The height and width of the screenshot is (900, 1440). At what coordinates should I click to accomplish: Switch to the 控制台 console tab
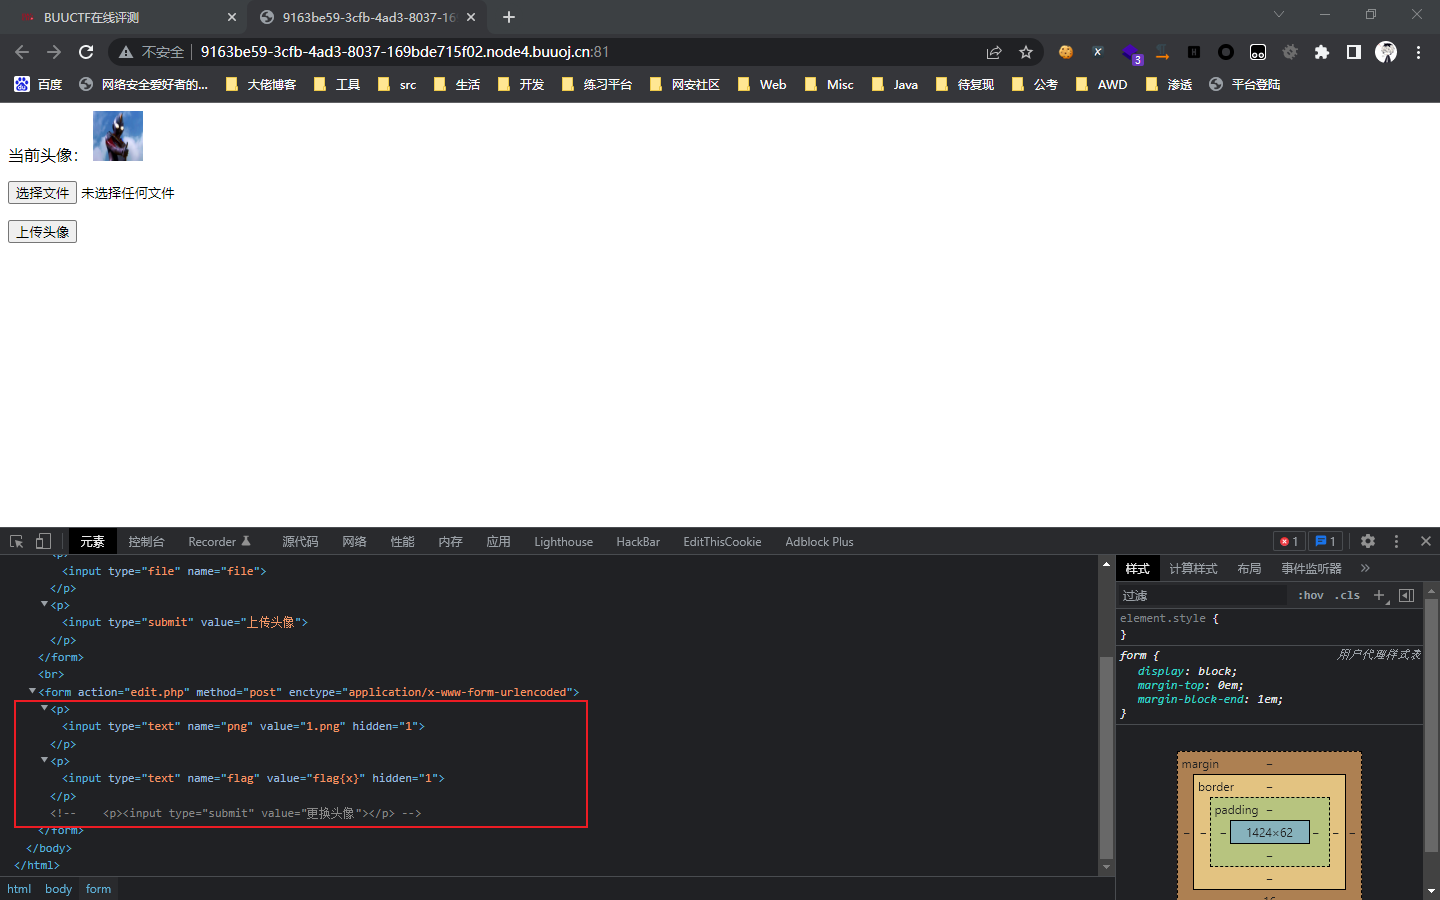click(x=146, y=541)
